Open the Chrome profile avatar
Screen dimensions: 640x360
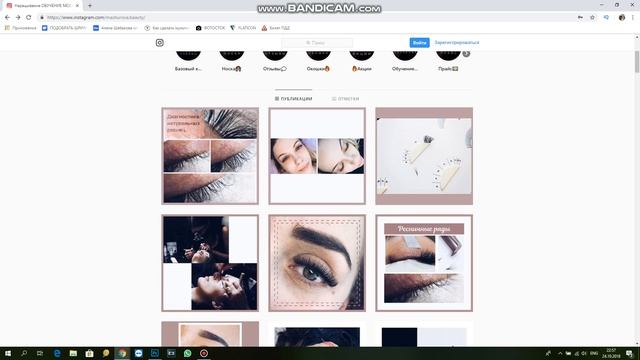tap(622, 18)
